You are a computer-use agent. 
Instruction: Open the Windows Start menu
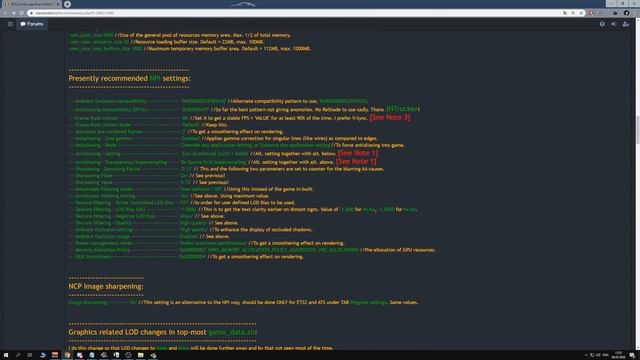(6, 355)
